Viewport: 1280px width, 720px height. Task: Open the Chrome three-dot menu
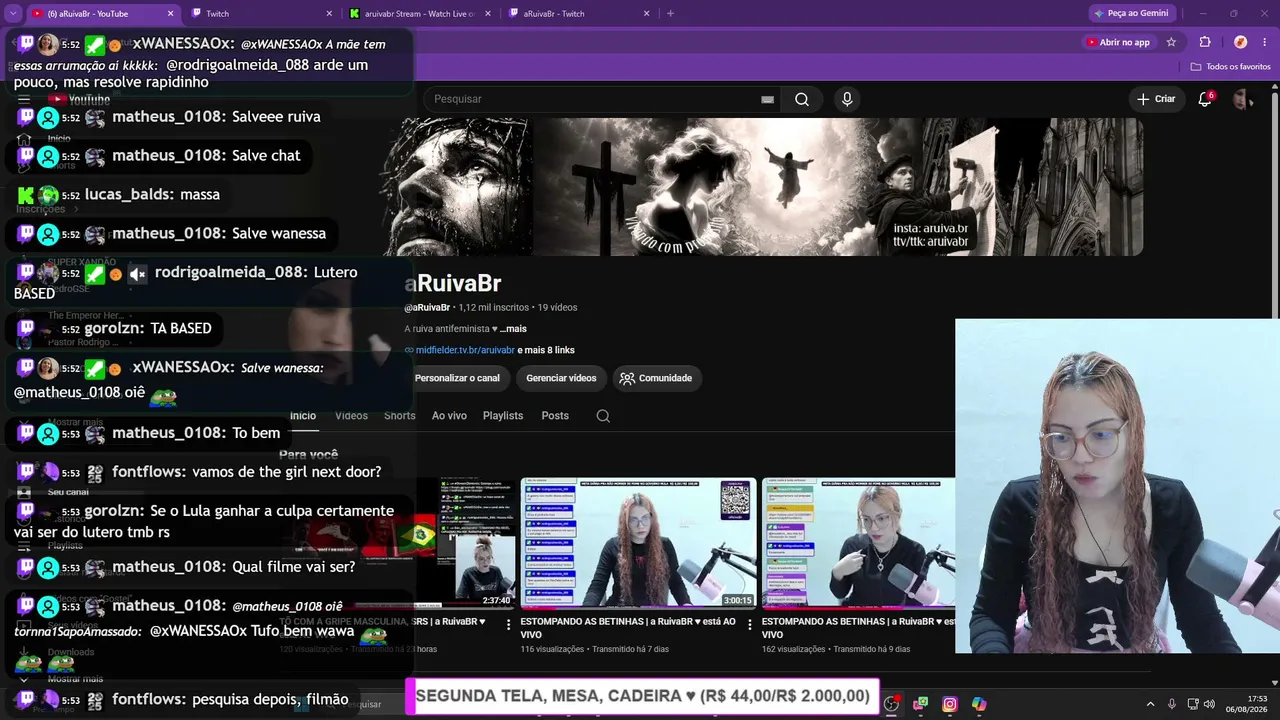(x=1264, y=42)
